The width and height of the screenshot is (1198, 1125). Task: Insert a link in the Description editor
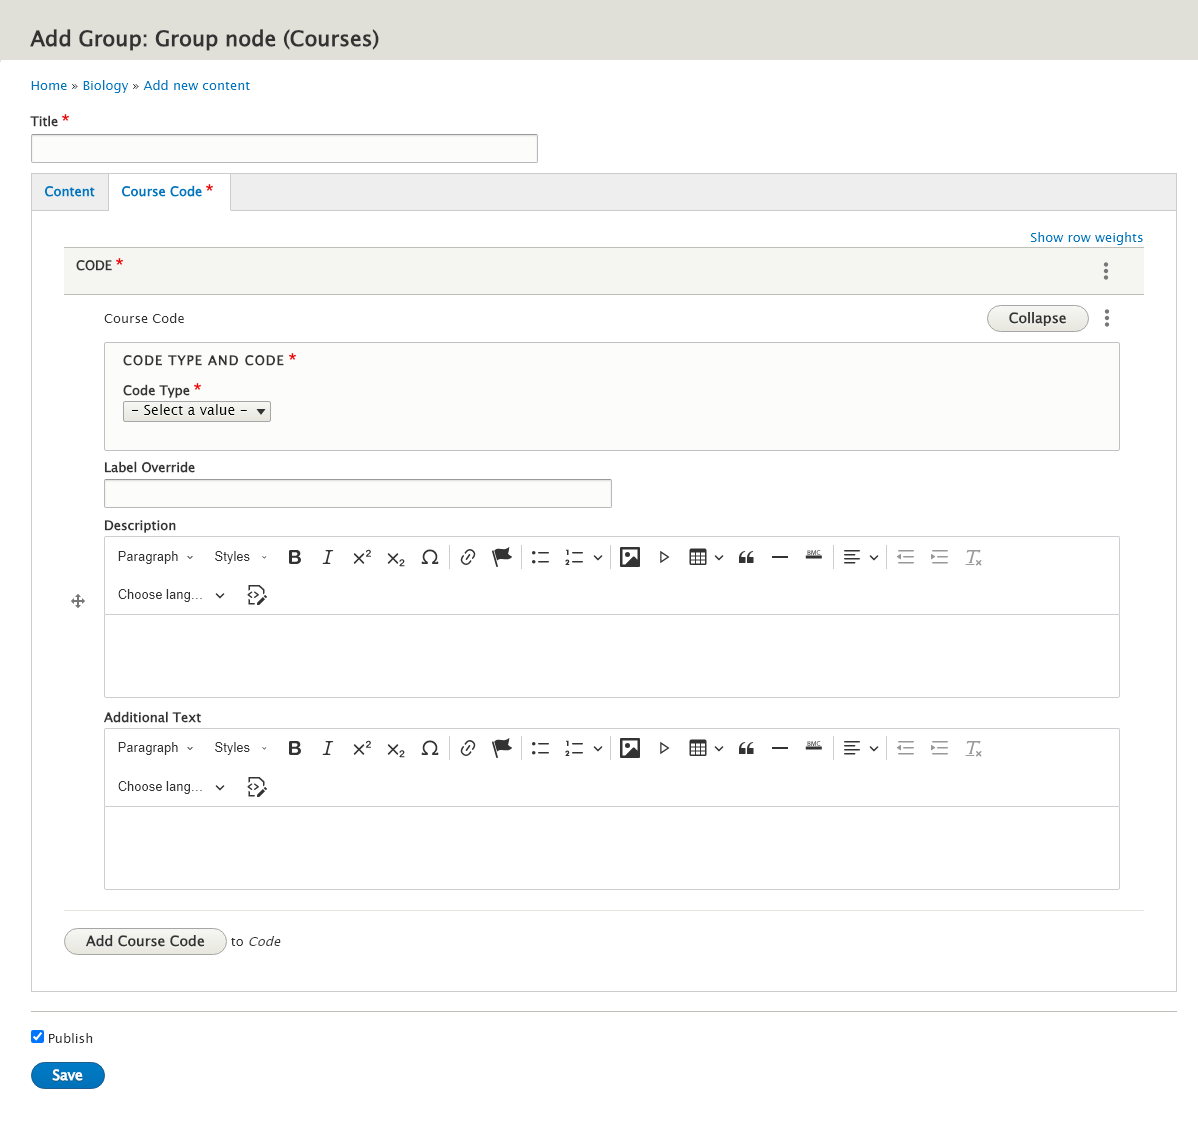(x=468, y=557)
